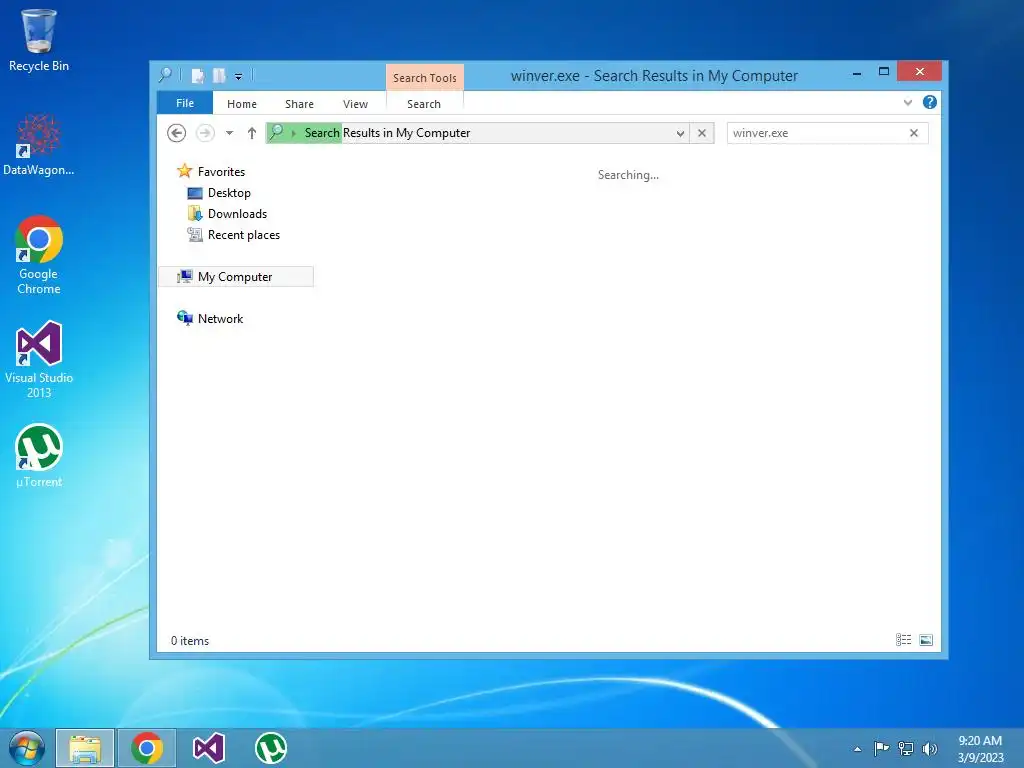Select Network in navigation pane

[x=210, y=319]
